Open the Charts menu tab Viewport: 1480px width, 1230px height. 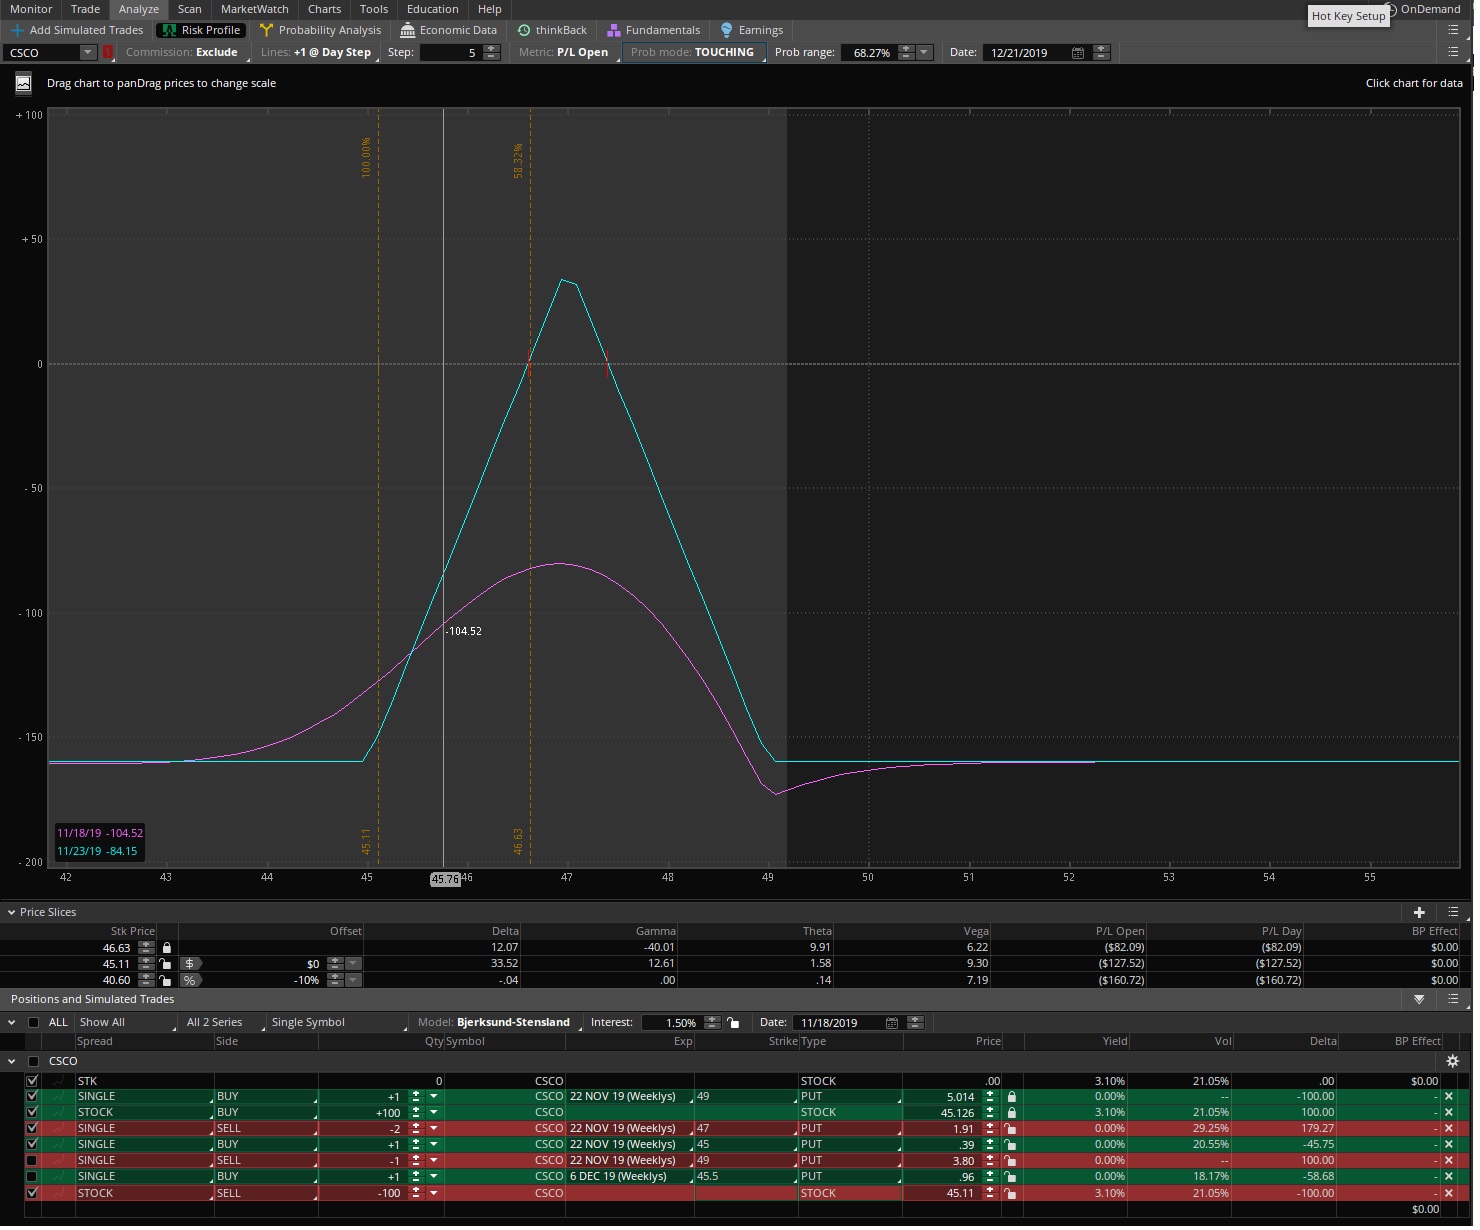click(x=324, y=9)
